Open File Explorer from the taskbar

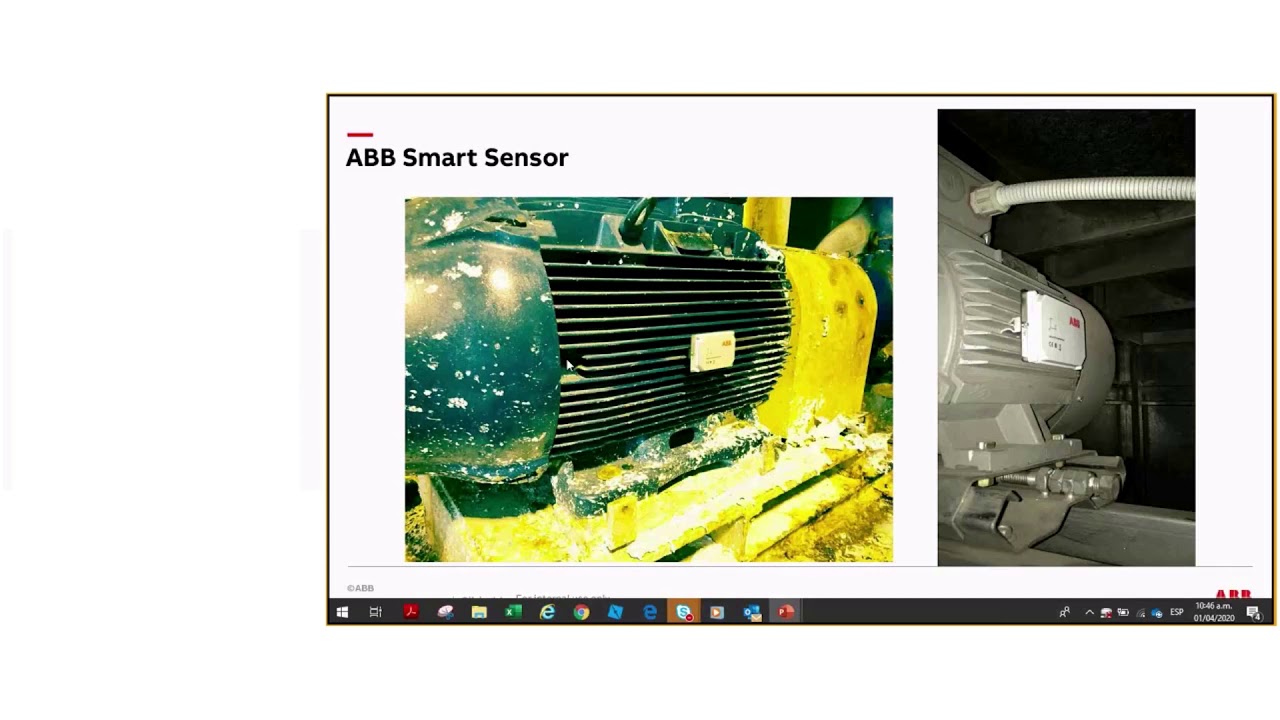[479, 612]
